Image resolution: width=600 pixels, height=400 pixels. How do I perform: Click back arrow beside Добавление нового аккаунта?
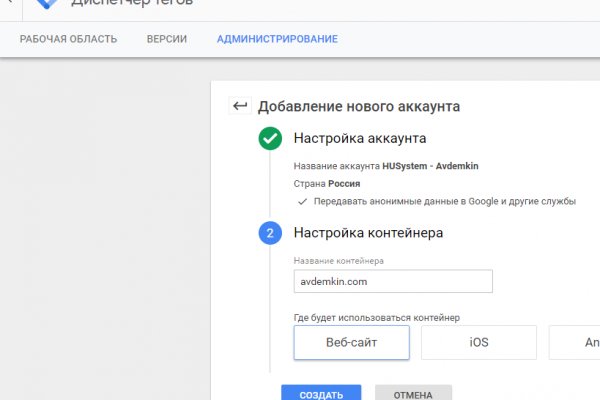click(x=240, y=106)
